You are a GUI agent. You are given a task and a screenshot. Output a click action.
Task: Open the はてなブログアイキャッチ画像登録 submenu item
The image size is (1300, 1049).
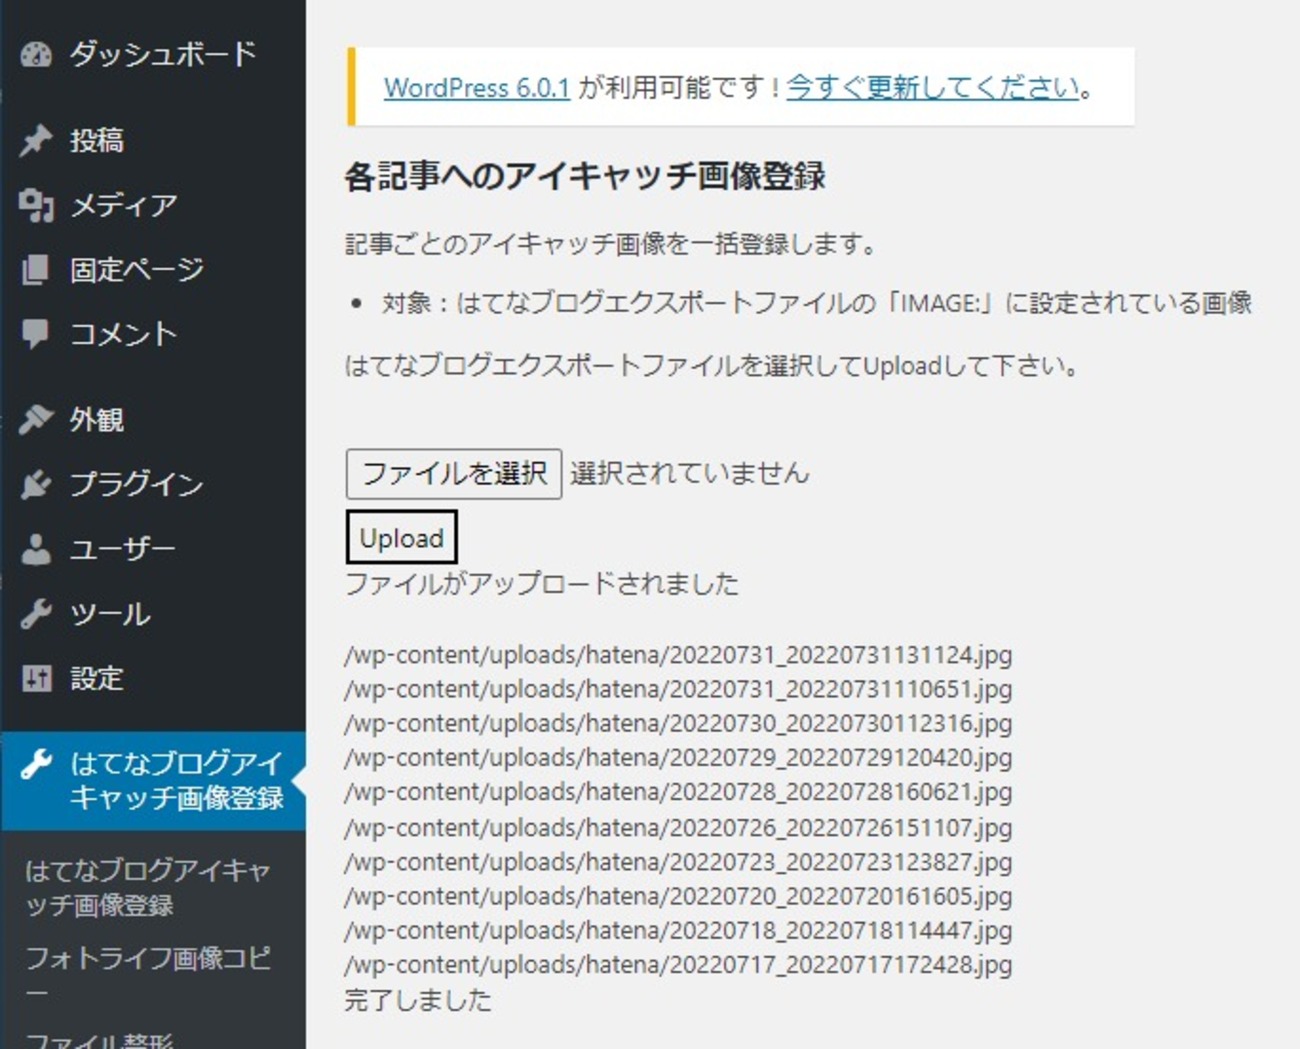(x=148, y=888)
